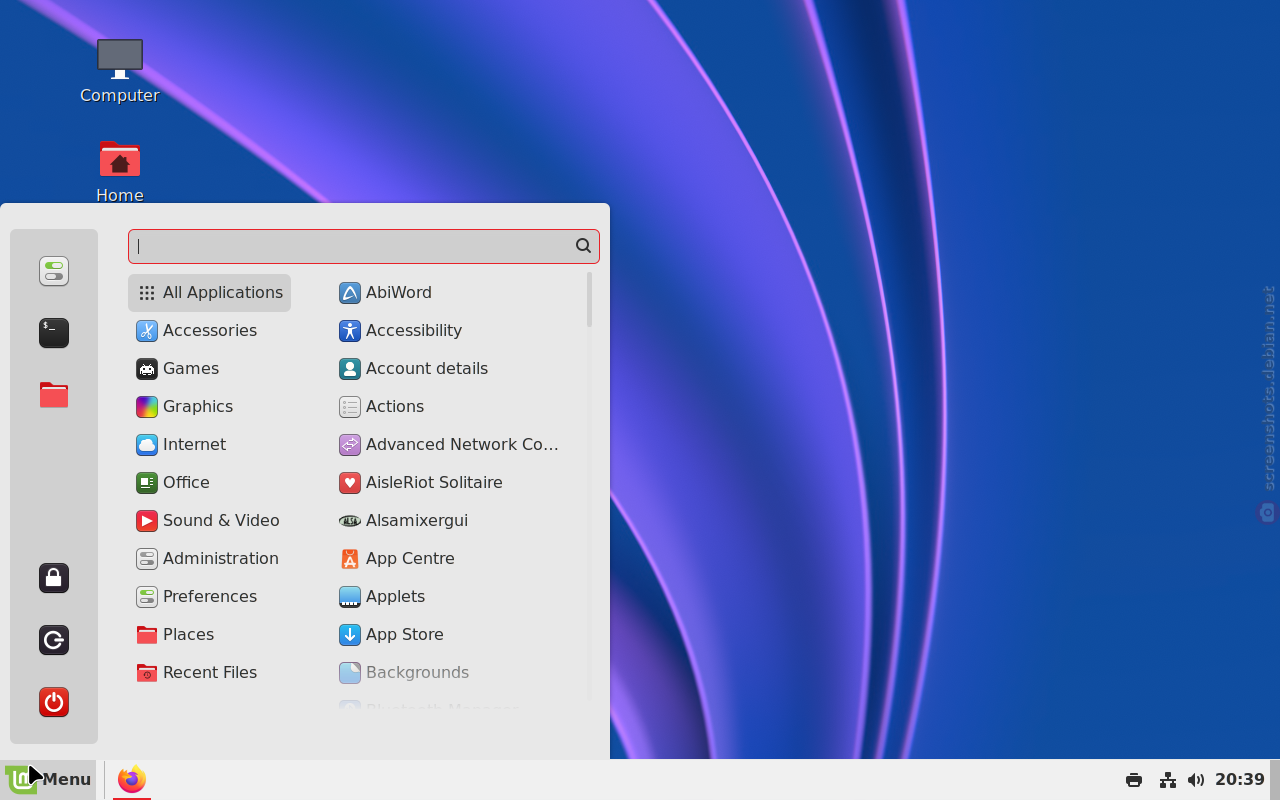Click the printer tray icon
Image resolution: width=1280 pixels, height=800 pixels.
coord(1134,780)
